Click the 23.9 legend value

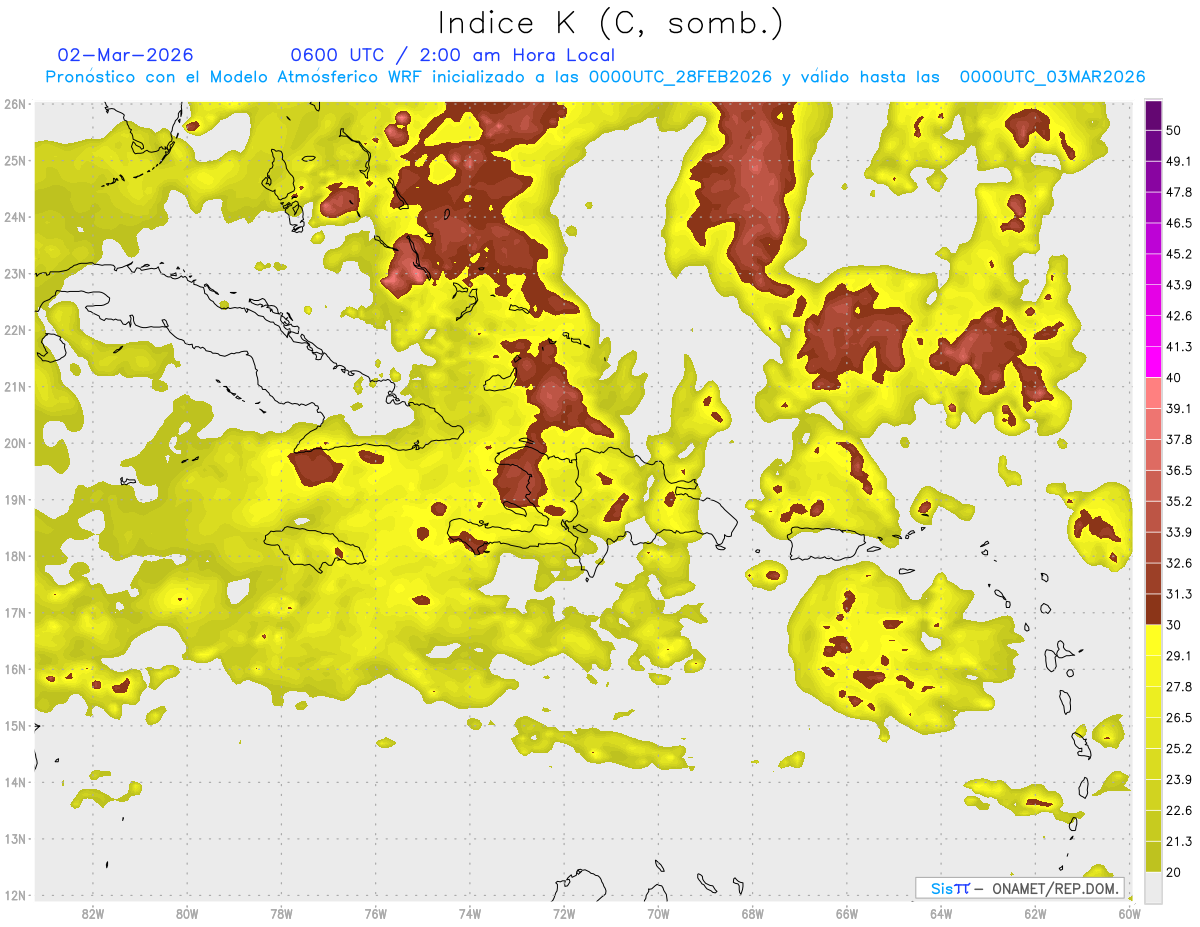pos(1179,780)
